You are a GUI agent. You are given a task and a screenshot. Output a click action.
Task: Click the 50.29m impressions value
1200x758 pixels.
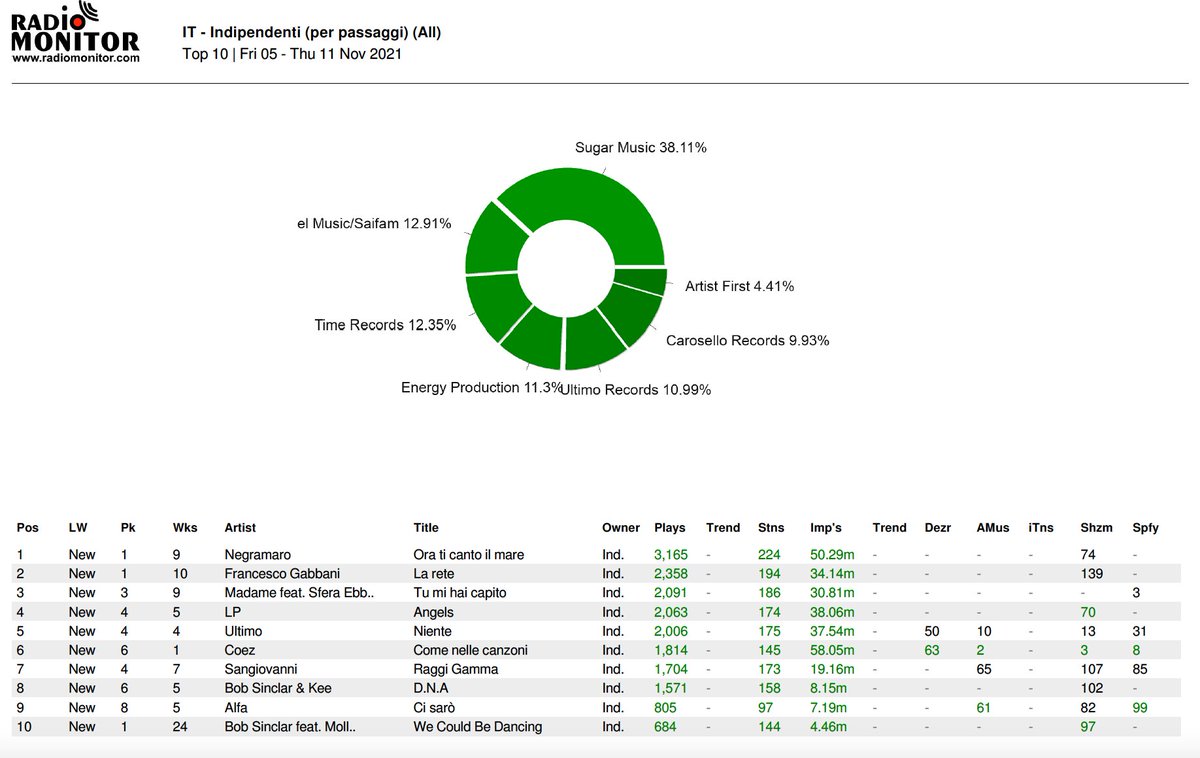[832, 554]
